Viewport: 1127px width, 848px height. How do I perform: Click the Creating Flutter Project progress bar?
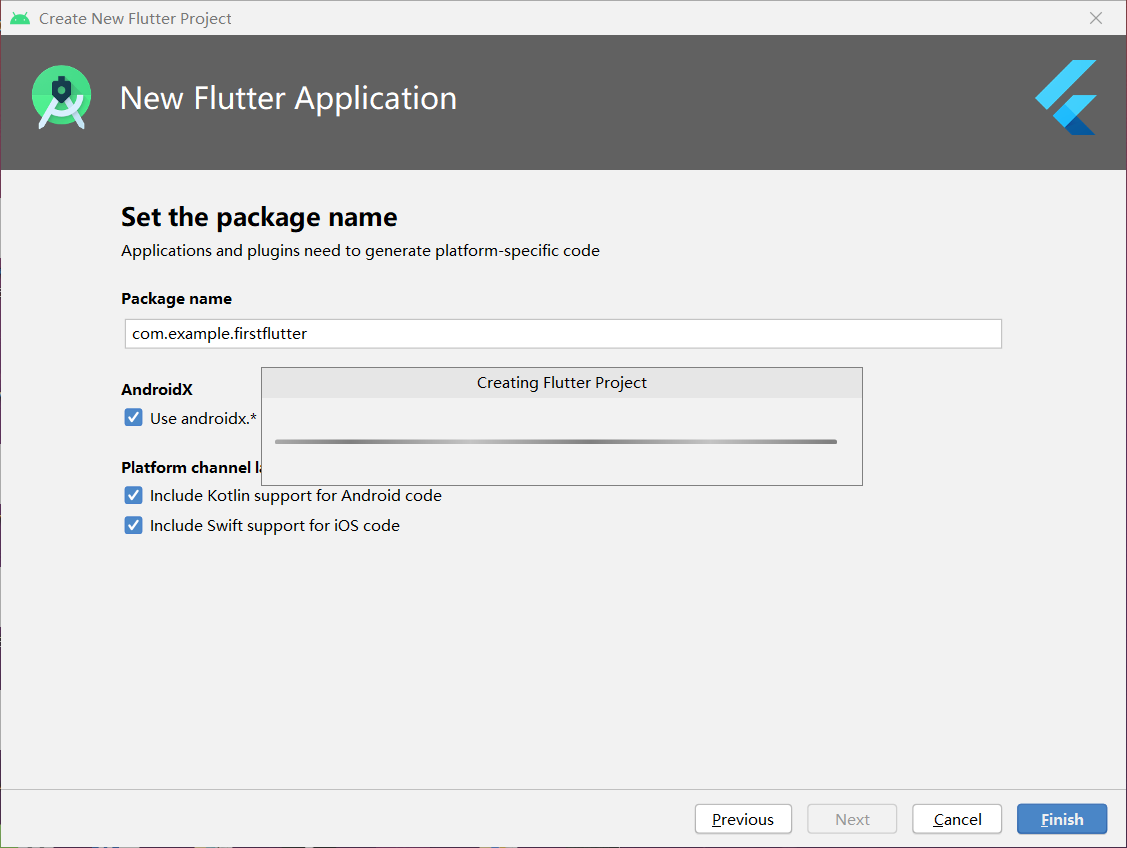tap(556, 441)
